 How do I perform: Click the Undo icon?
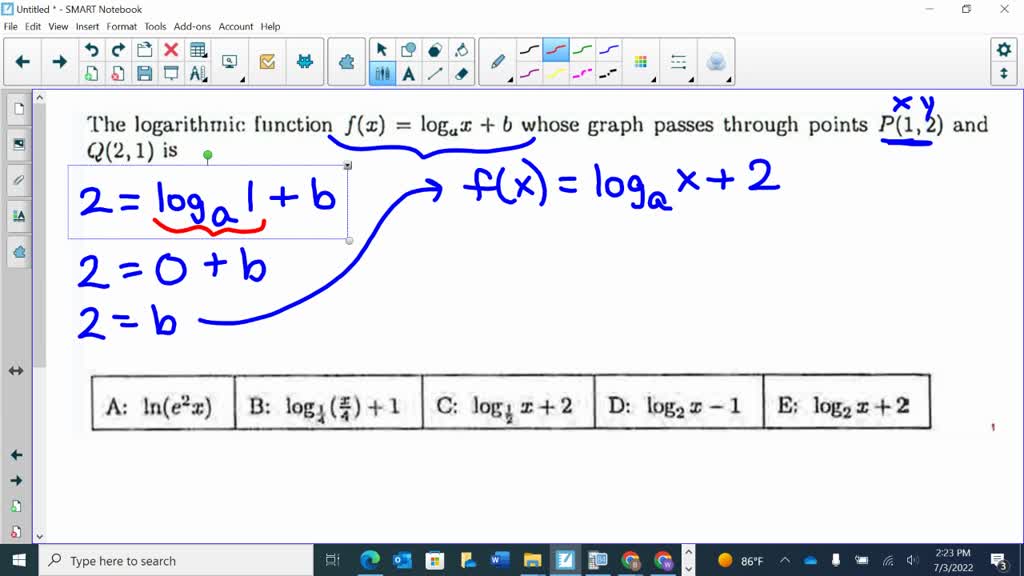pos(92,48)
